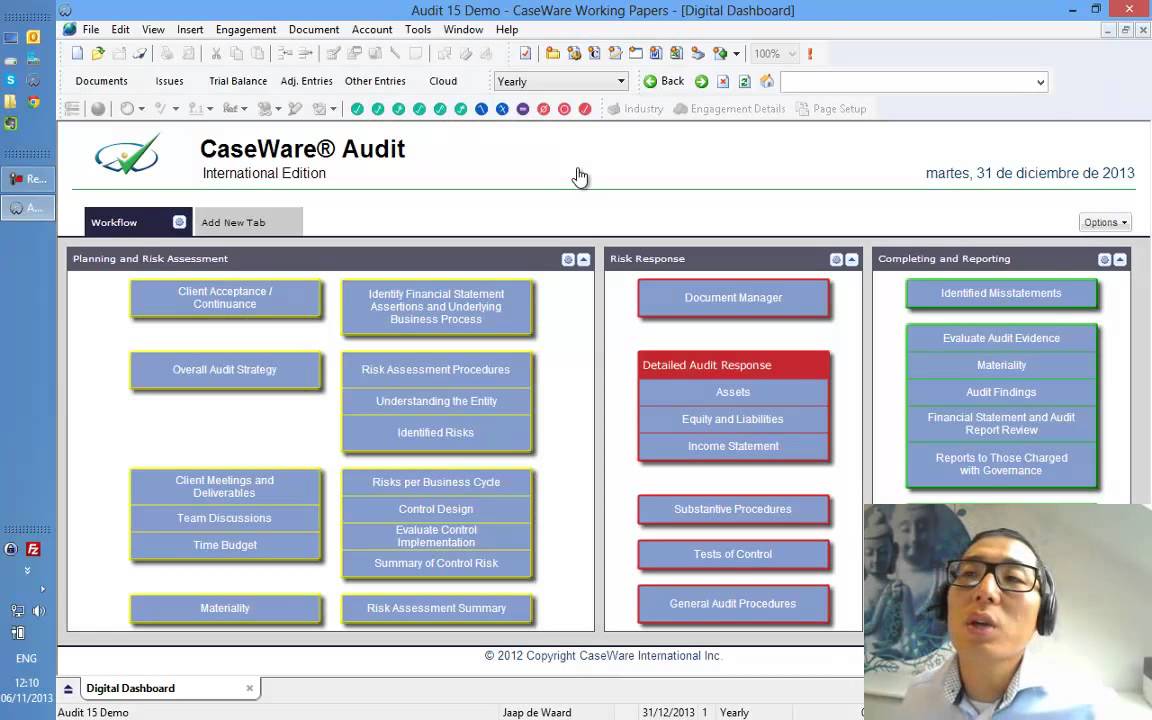Click the Home house icon
This screenshot has width=1152, height=720.
point(766,82)
